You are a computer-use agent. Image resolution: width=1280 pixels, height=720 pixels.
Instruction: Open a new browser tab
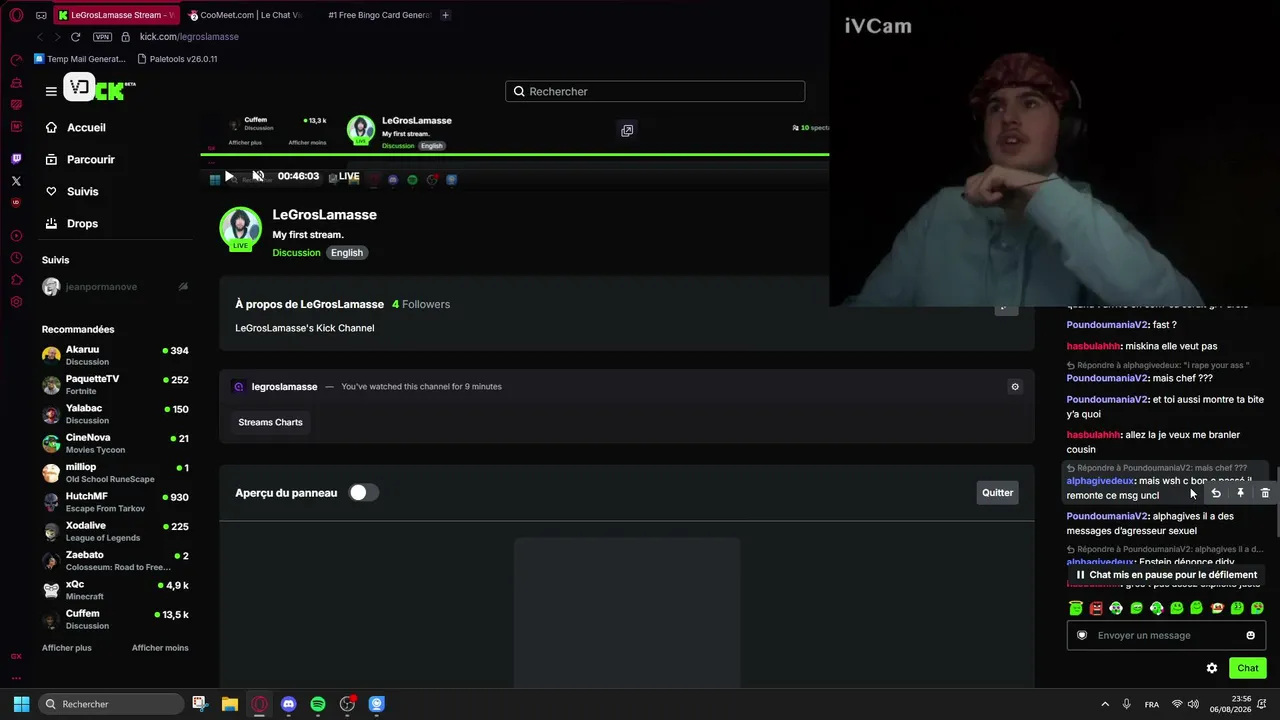point(445,15)
